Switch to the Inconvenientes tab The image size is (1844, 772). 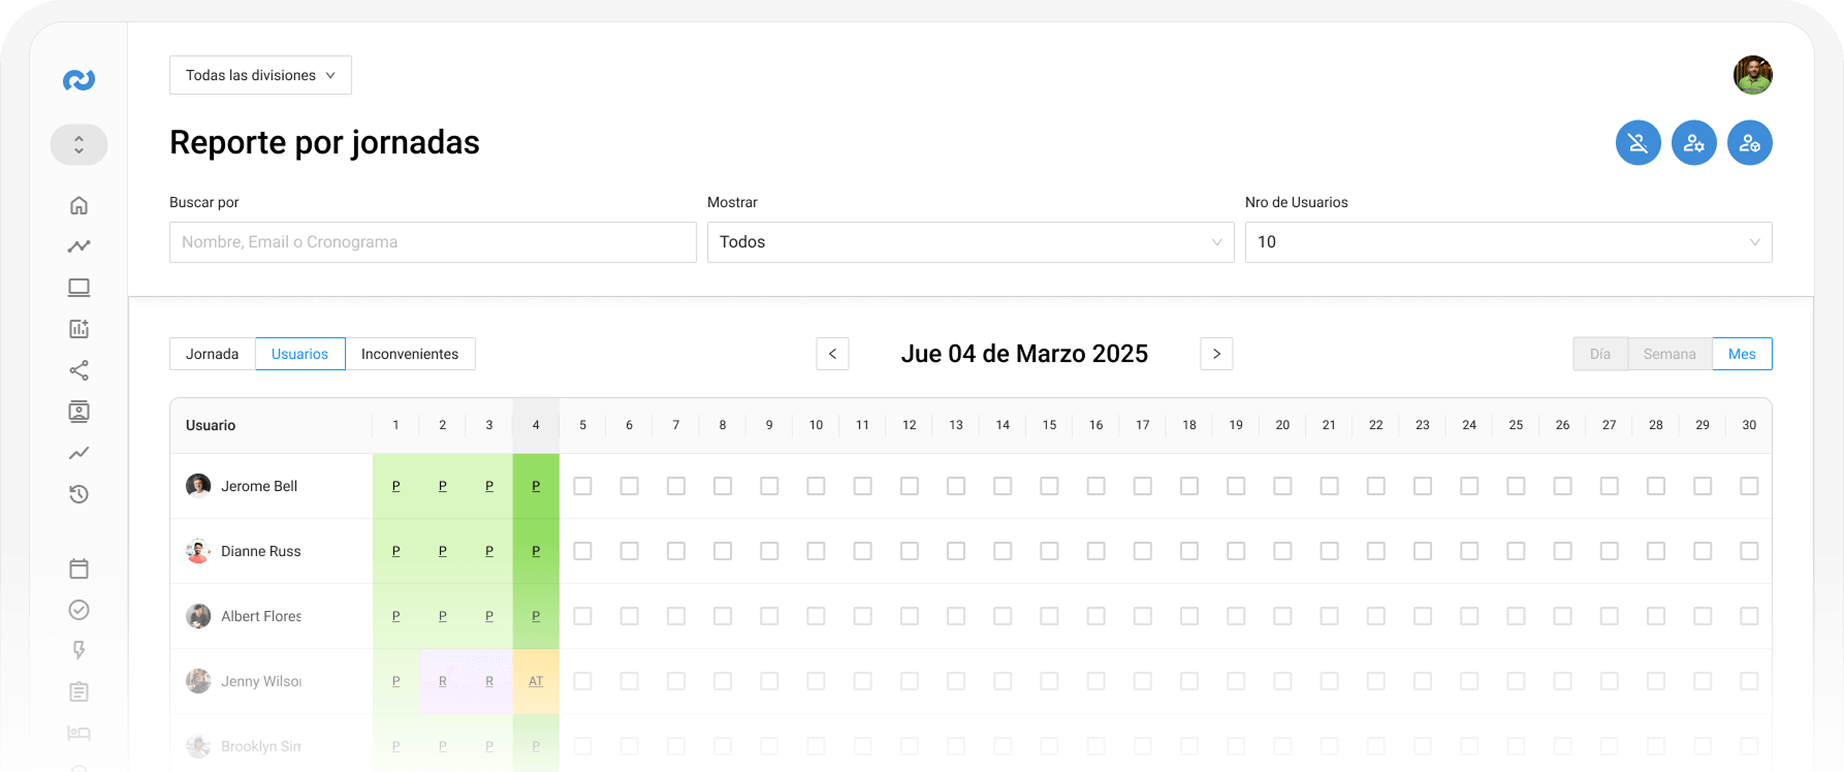[x=410, y=354]
